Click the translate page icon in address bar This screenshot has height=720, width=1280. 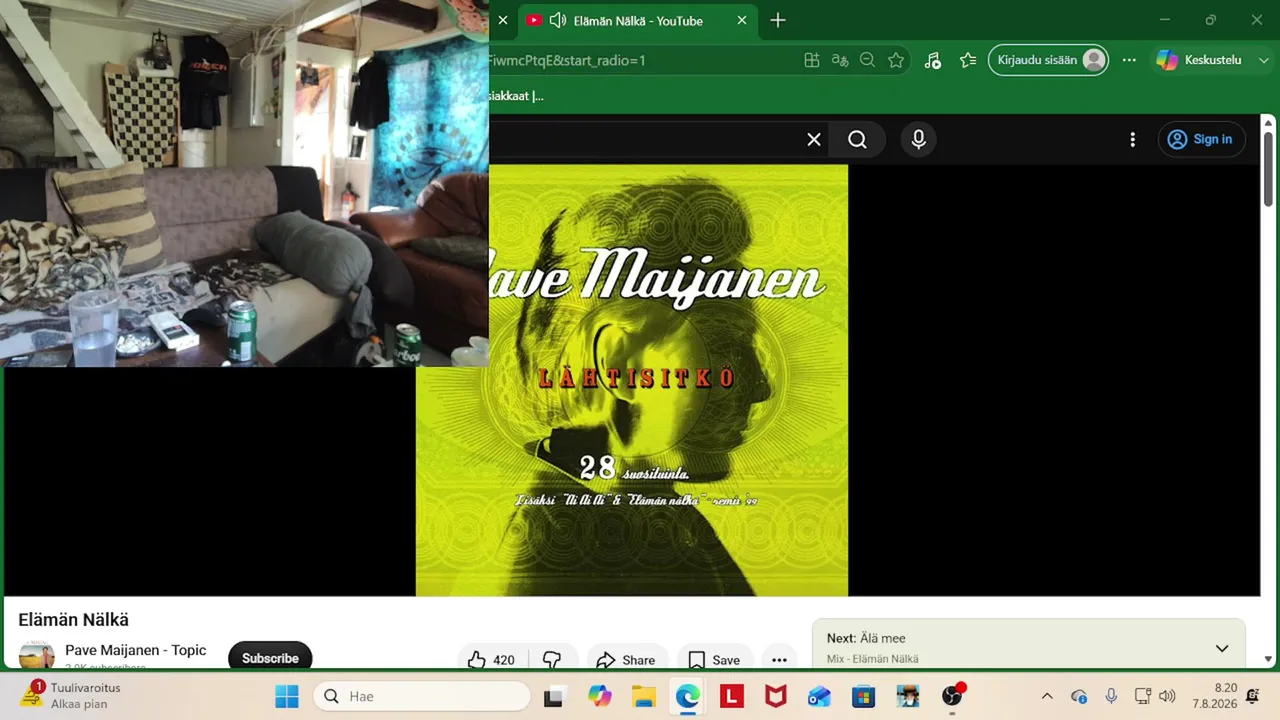(x=840, y=60)
